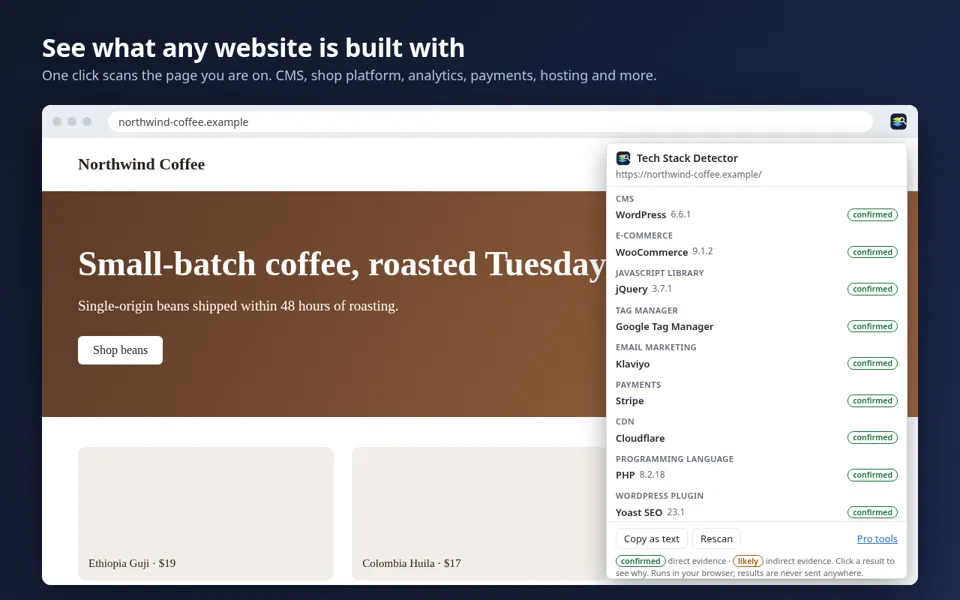Image resolution: width=960 pixels, height=600 pixels.
Task: Rescan the page with Rescan button
Action: (x=716, y=539)
